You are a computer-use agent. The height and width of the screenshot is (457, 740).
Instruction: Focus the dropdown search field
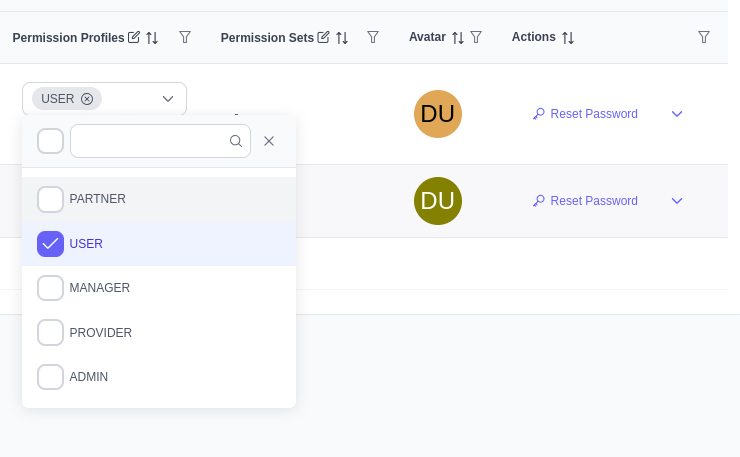152,141
